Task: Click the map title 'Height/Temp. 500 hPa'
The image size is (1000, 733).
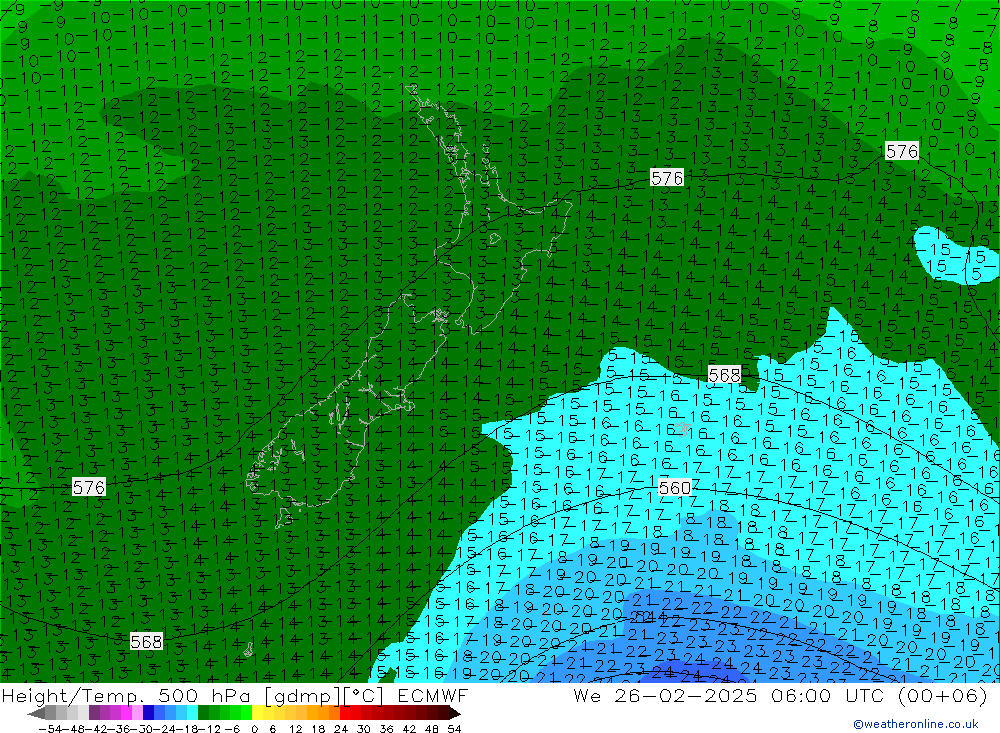Action: (126, 695)
